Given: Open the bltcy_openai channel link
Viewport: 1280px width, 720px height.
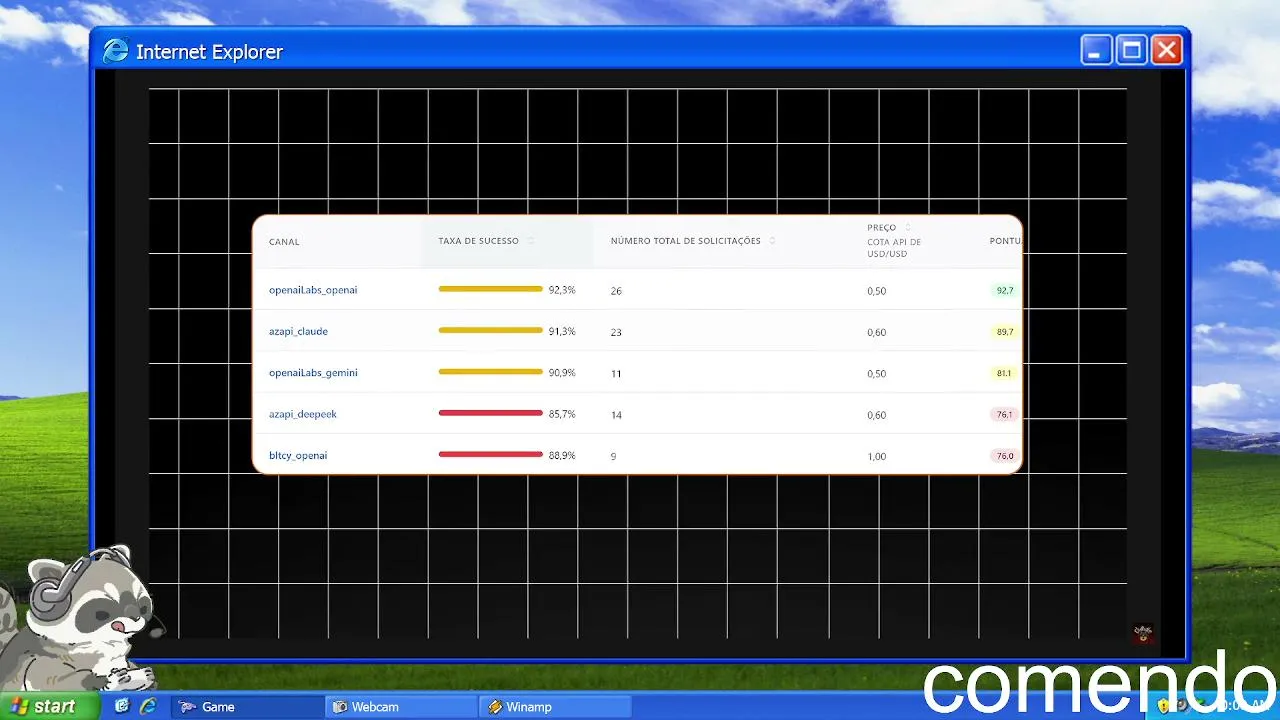Looking at the screenshot, I should click(298, 456).
